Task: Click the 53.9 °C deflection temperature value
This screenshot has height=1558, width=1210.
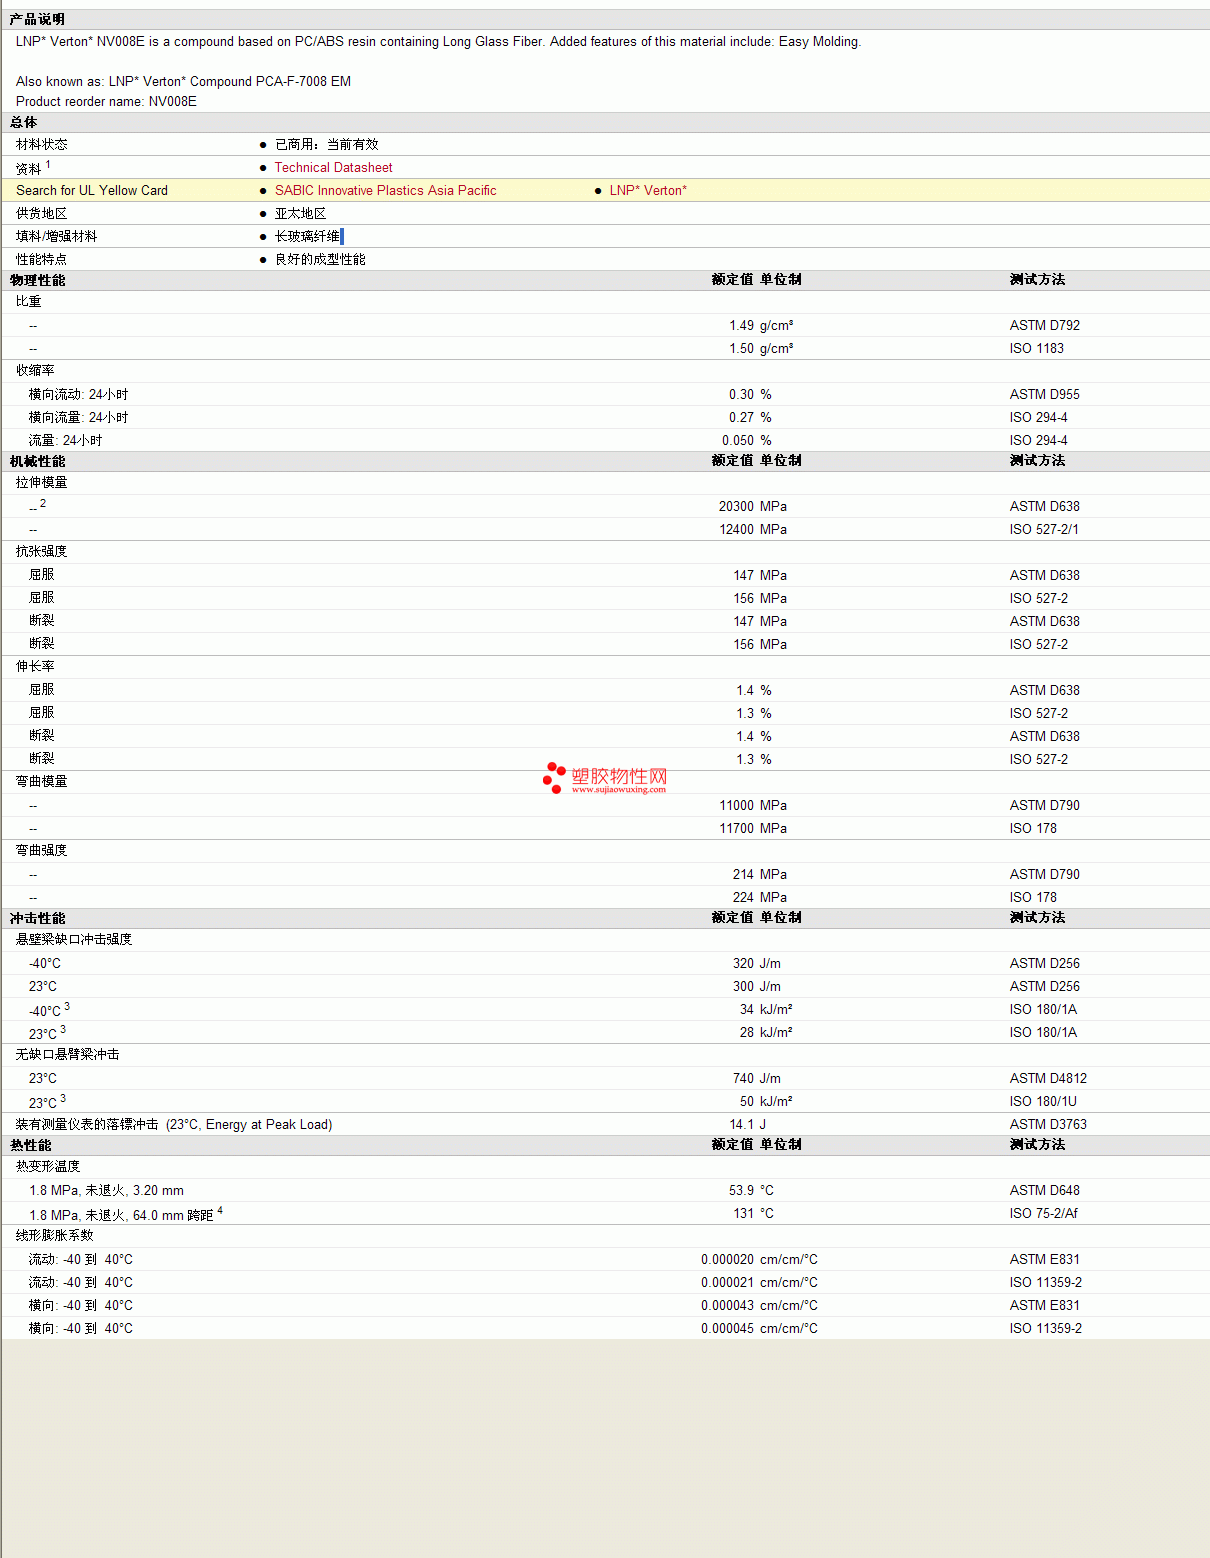Action: click(x=751, y=1190)
